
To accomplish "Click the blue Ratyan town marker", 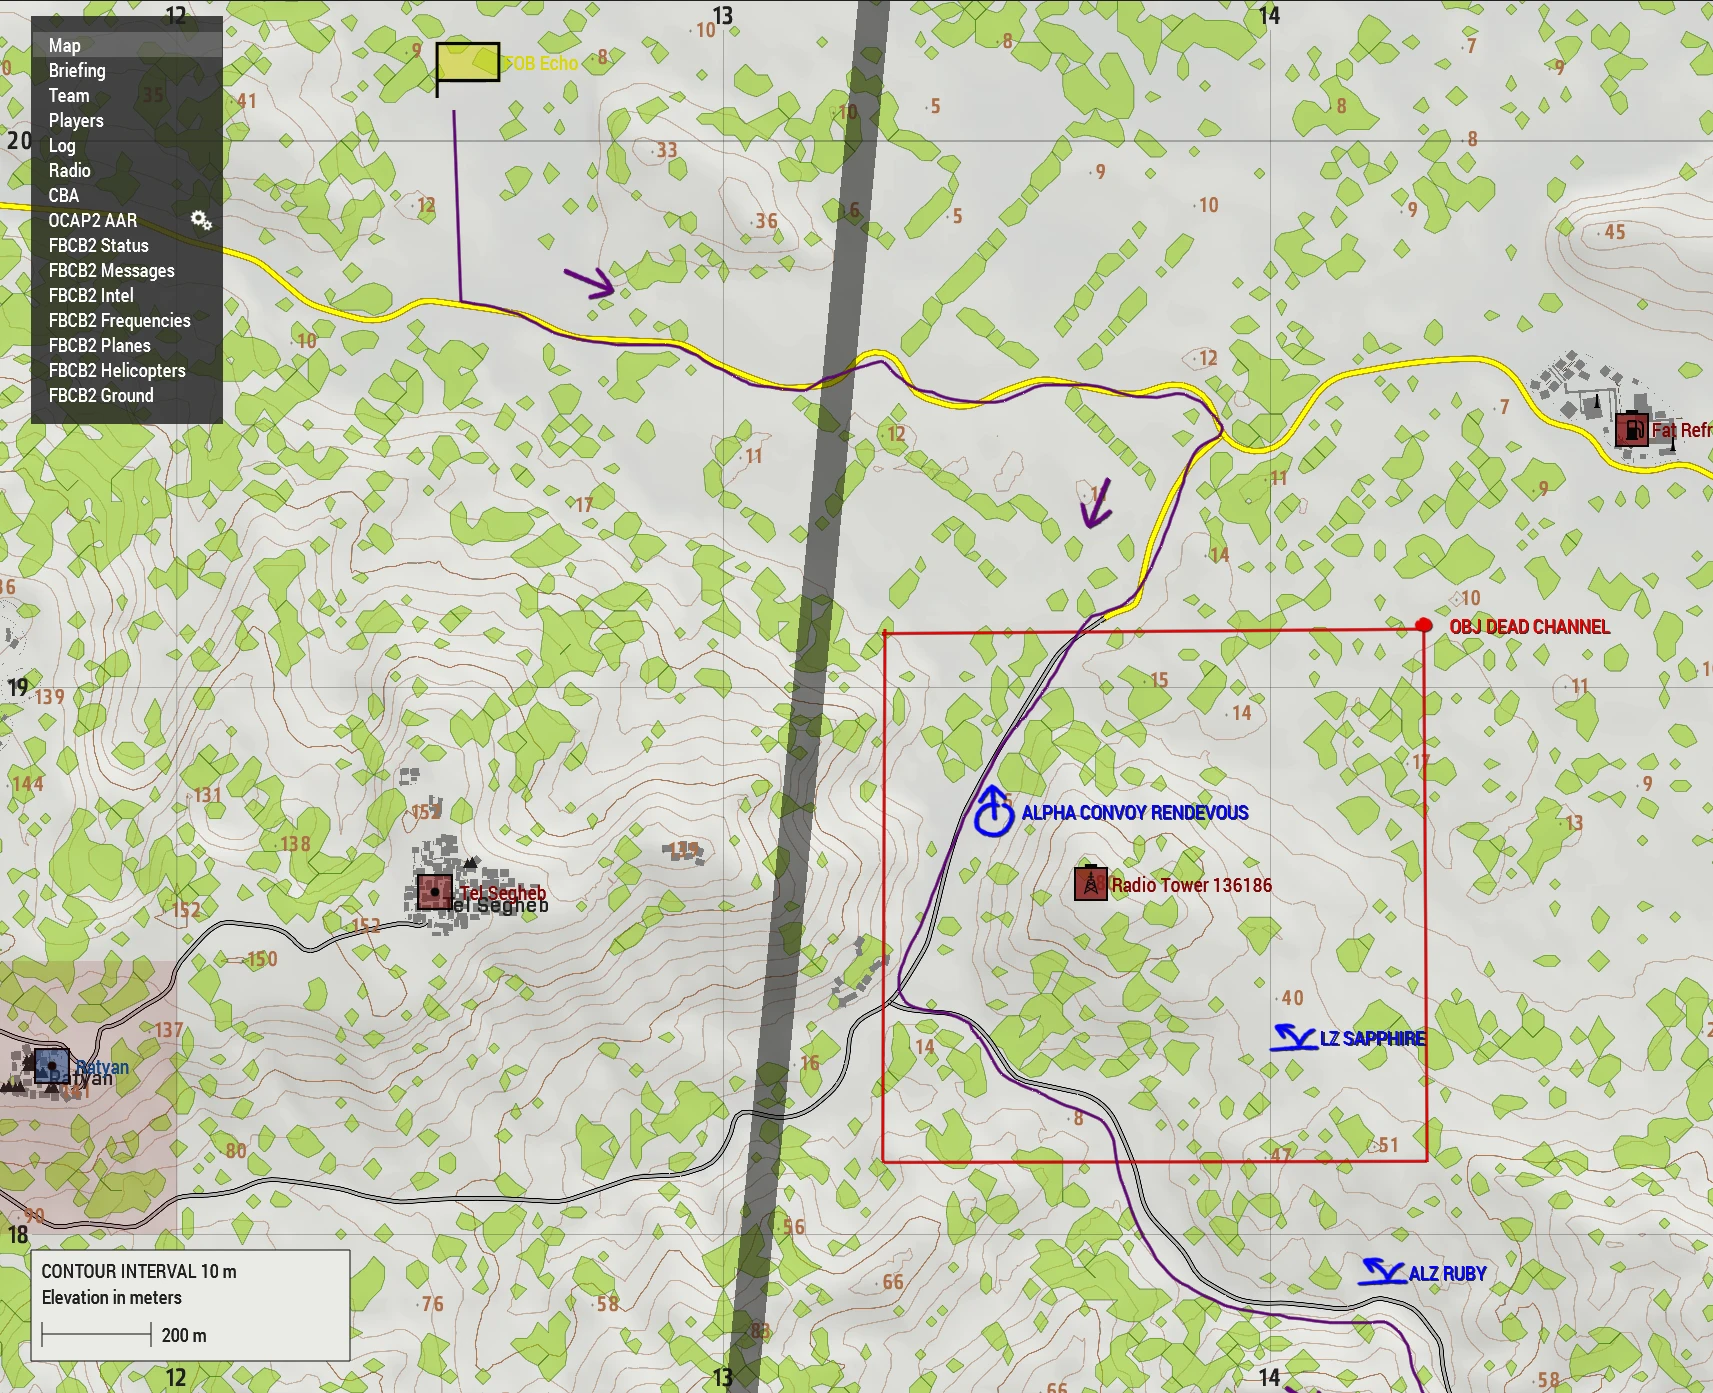I will click(51, 1066).
